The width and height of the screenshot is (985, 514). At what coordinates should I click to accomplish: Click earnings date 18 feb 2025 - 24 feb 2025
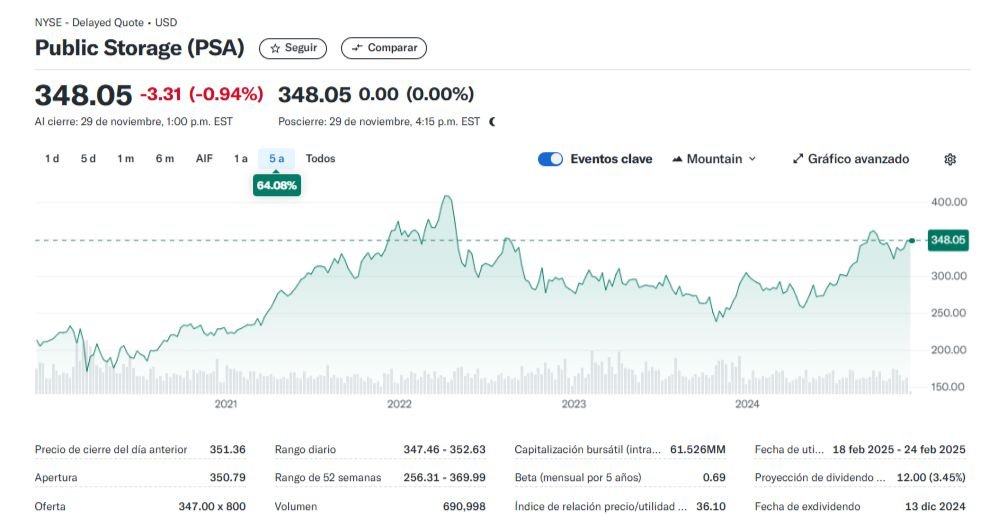(899, 450)
